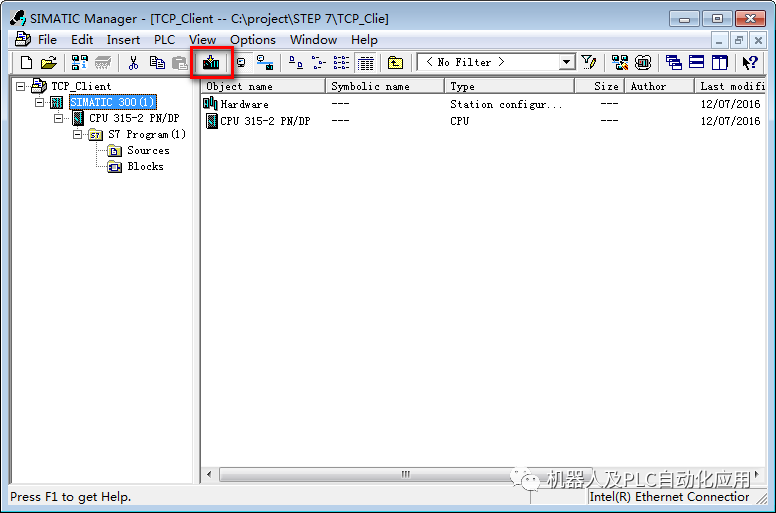This screenshot has height=513, width=776.
Task: Open Configure Network icon in toolbar
Action: coord(620,62)
